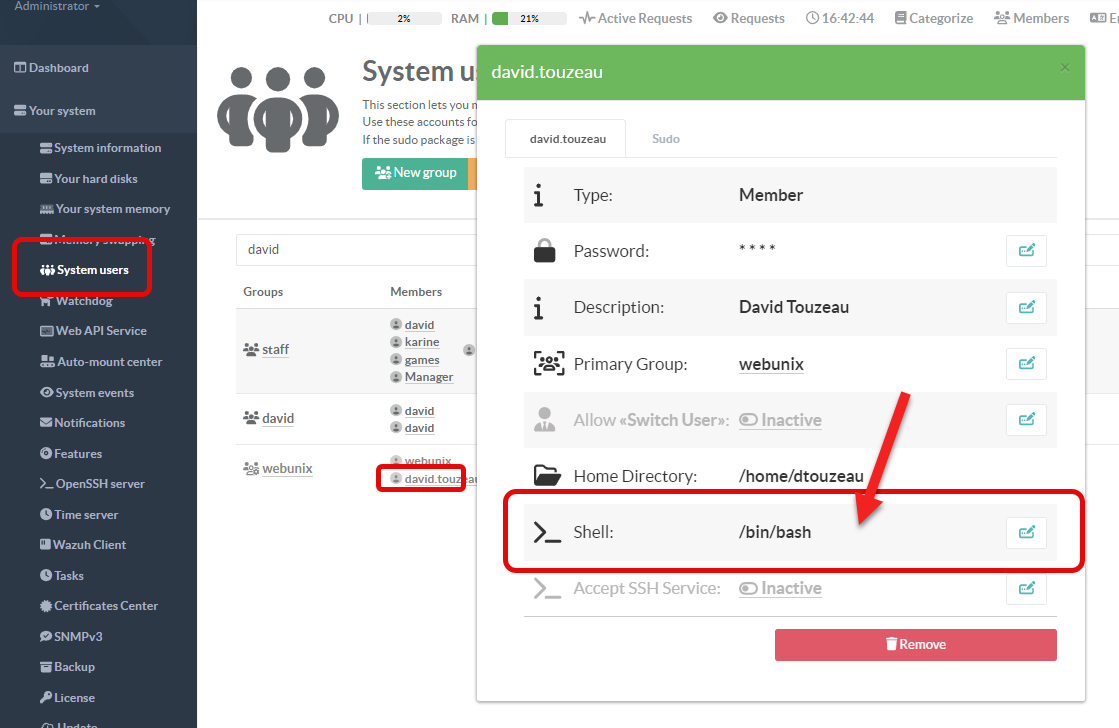Click the edit icon for Shell row
This screenshot has width=1119, height=728.
[x=1026, y=532]
